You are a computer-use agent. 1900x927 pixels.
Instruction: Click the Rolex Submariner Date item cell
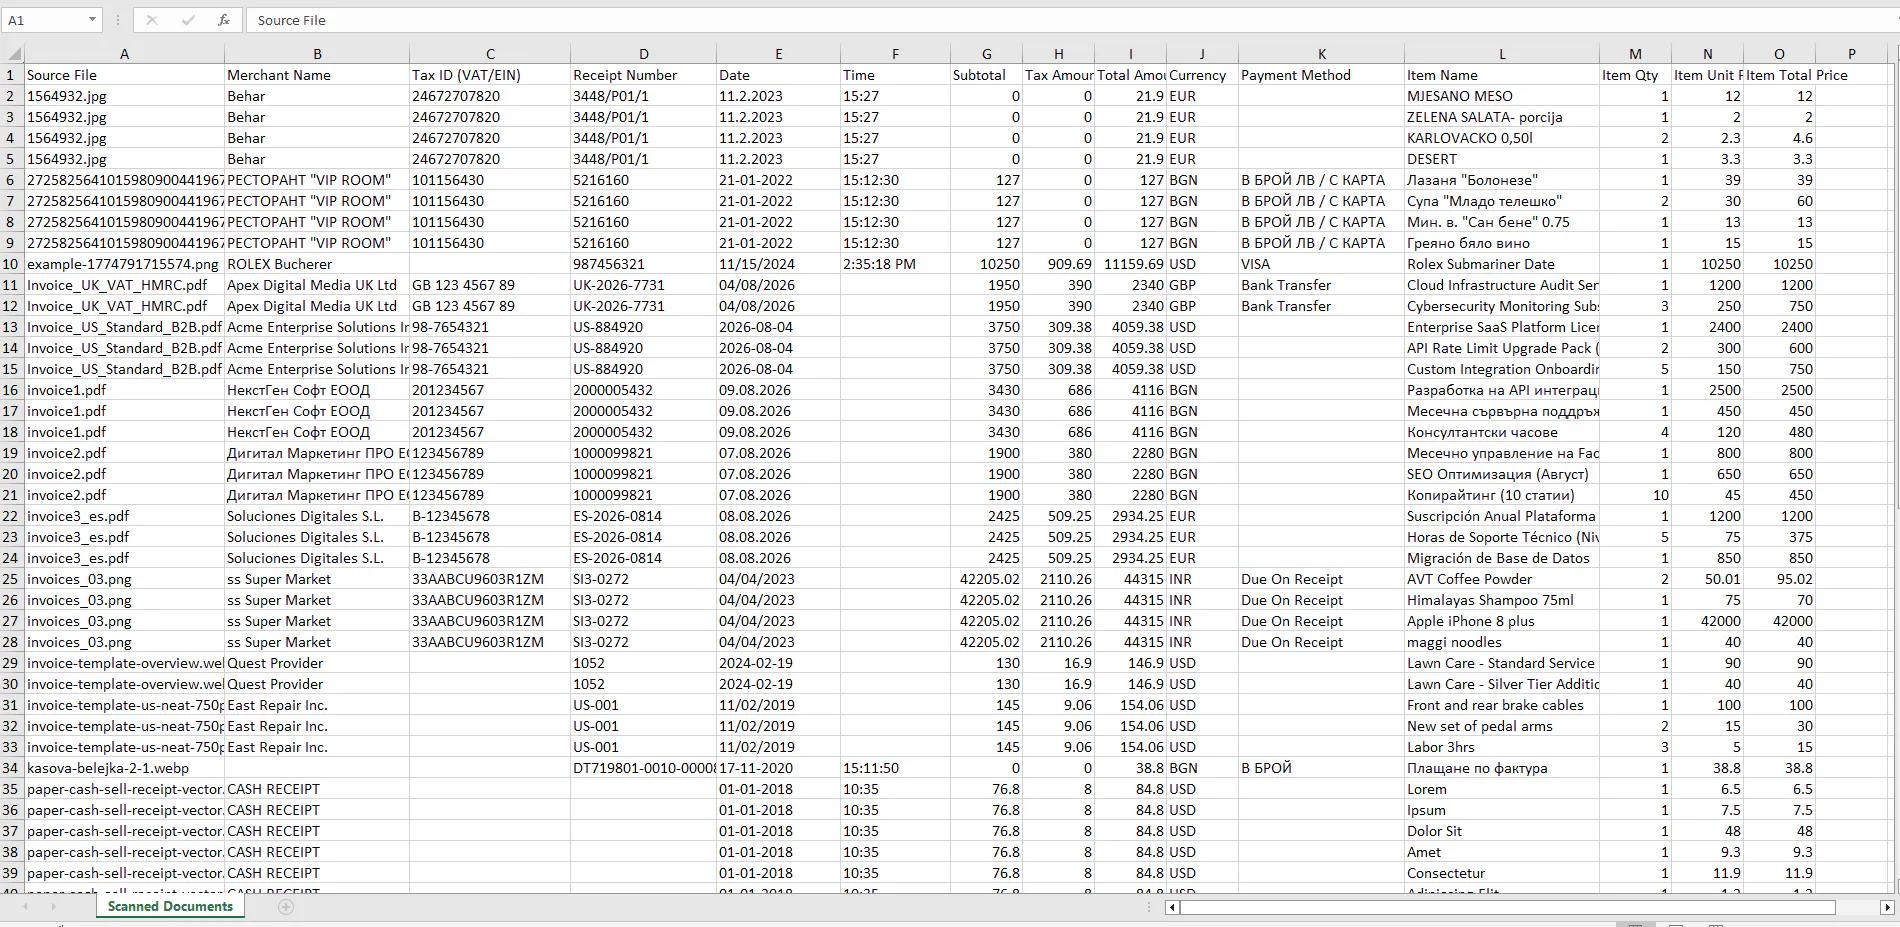click(1502, 264)
